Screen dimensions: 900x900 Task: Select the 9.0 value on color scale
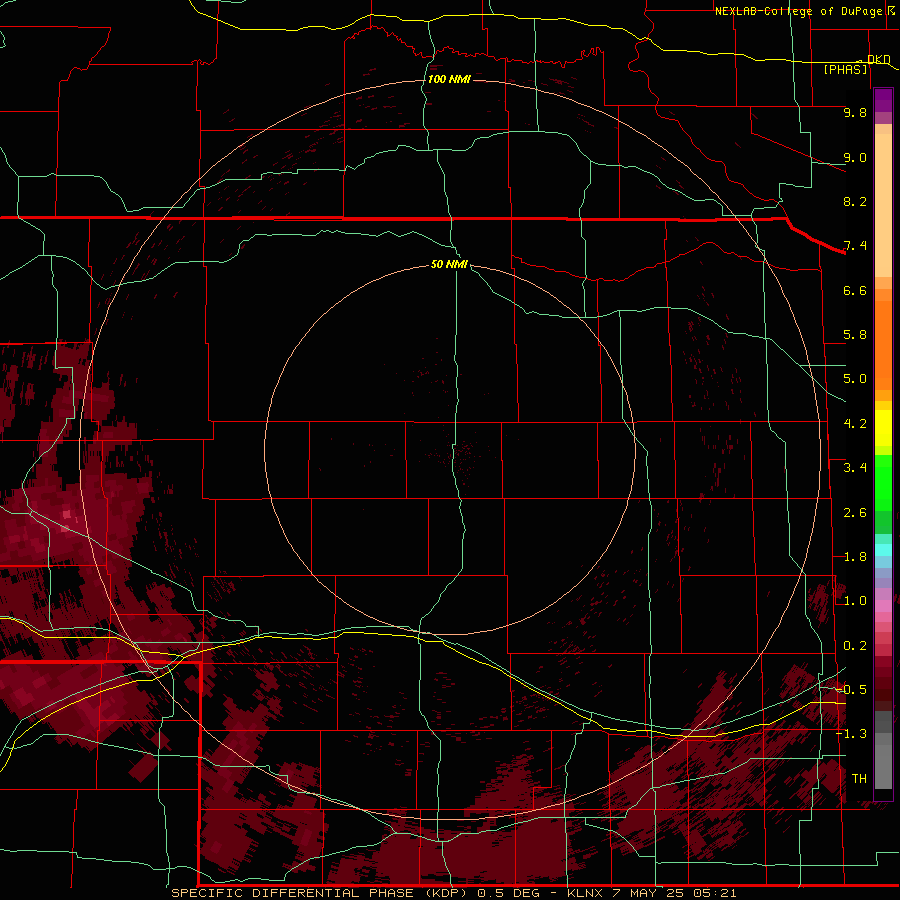click(855, 157)
